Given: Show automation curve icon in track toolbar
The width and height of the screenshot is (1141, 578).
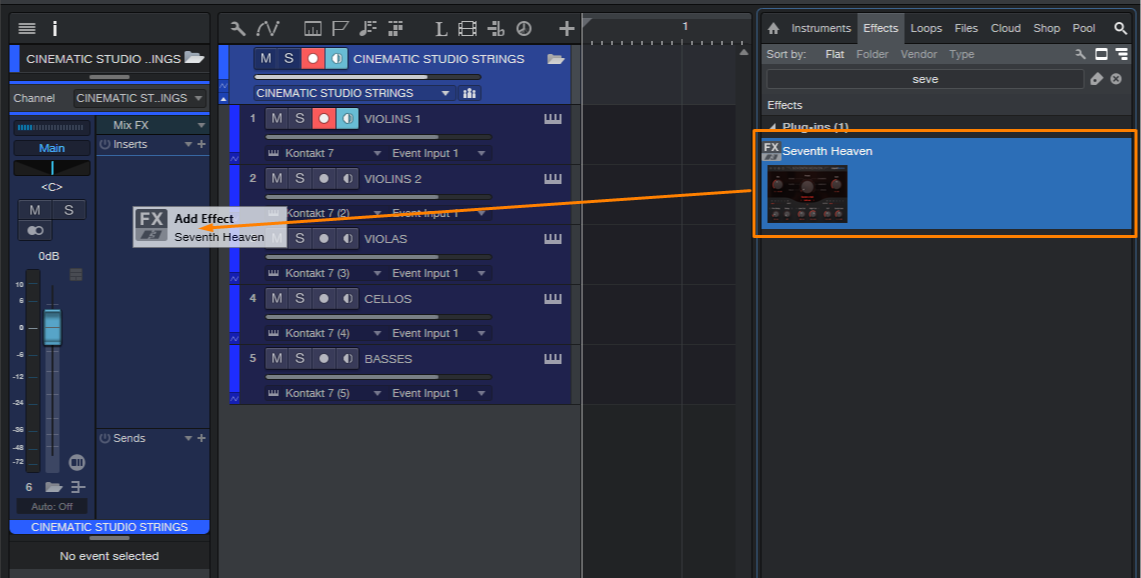Looking at the screenshot, I should (x=268, y=28).
